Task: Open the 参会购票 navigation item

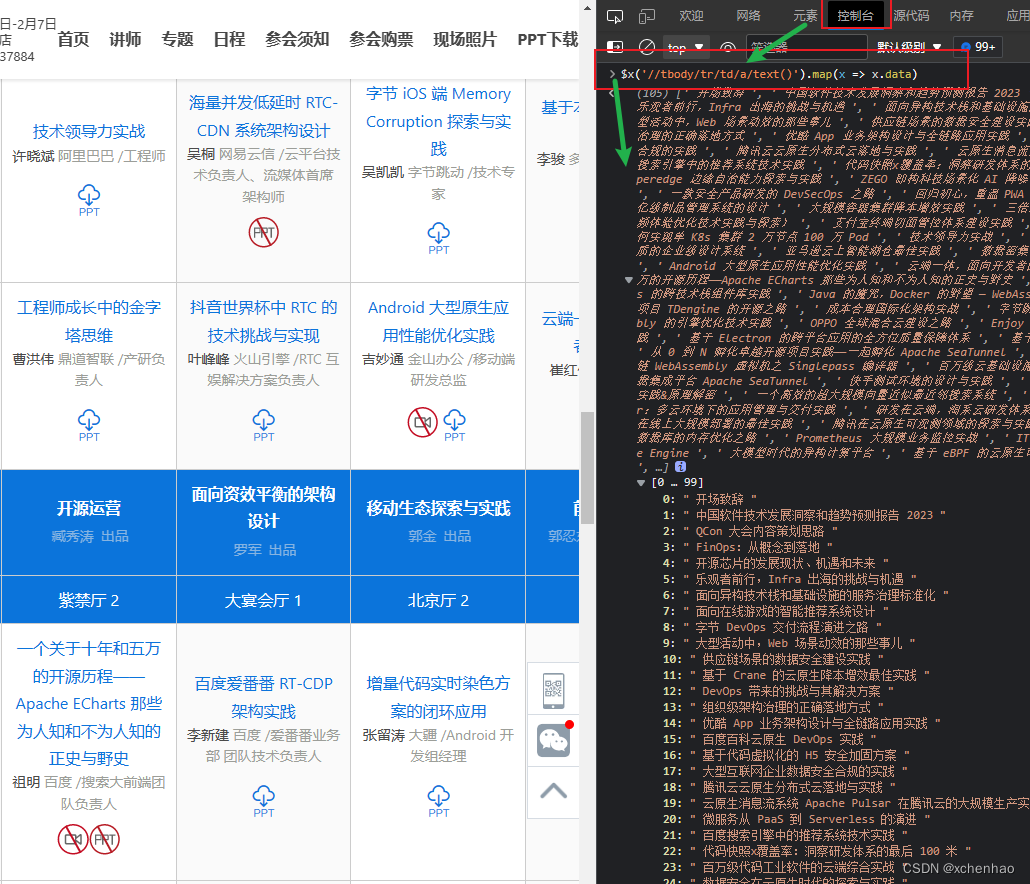Action: 381,39
